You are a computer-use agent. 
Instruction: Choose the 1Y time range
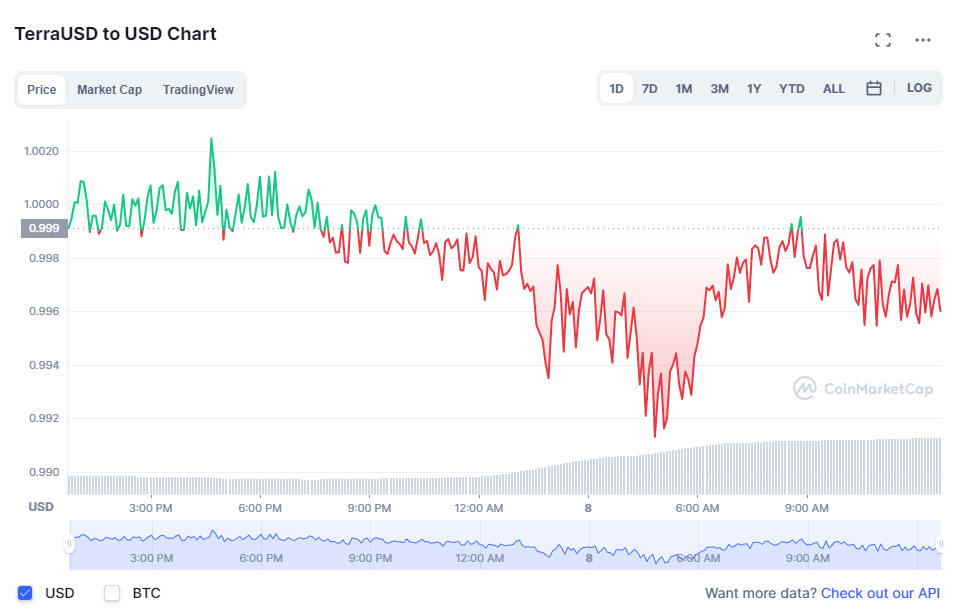point(753,88)
